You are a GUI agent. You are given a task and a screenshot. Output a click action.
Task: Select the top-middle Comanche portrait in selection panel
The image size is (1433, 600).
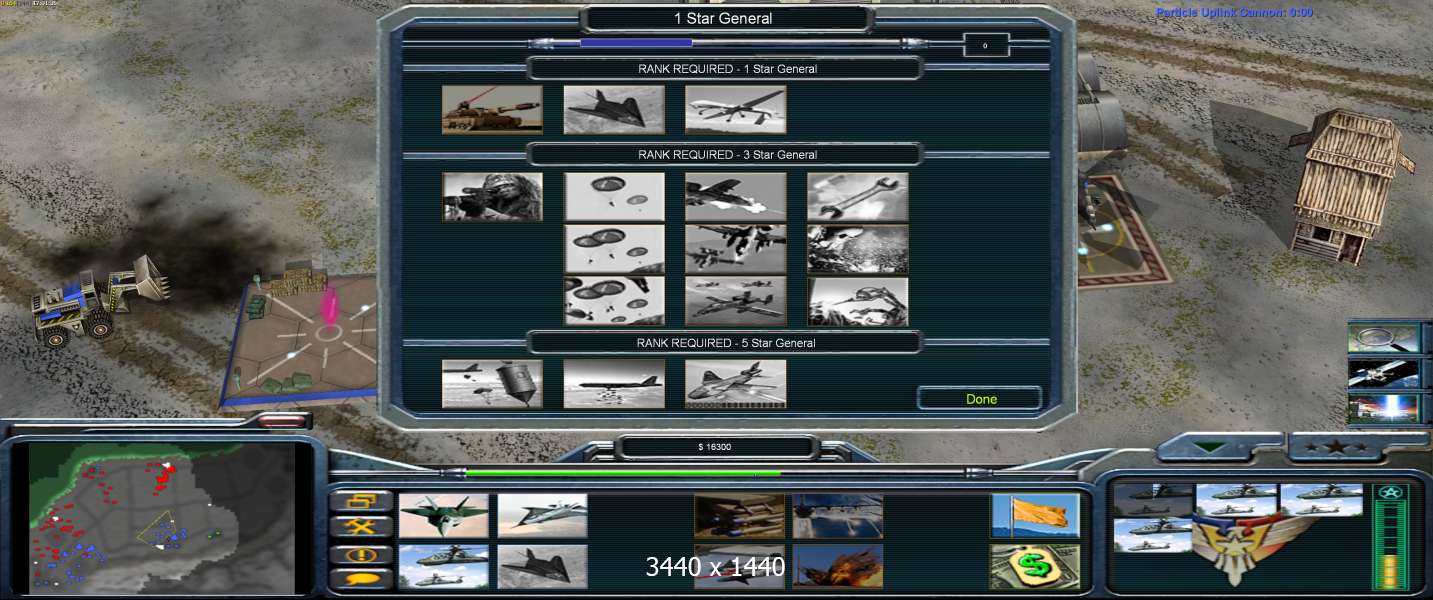click(x=1237, y=500)
